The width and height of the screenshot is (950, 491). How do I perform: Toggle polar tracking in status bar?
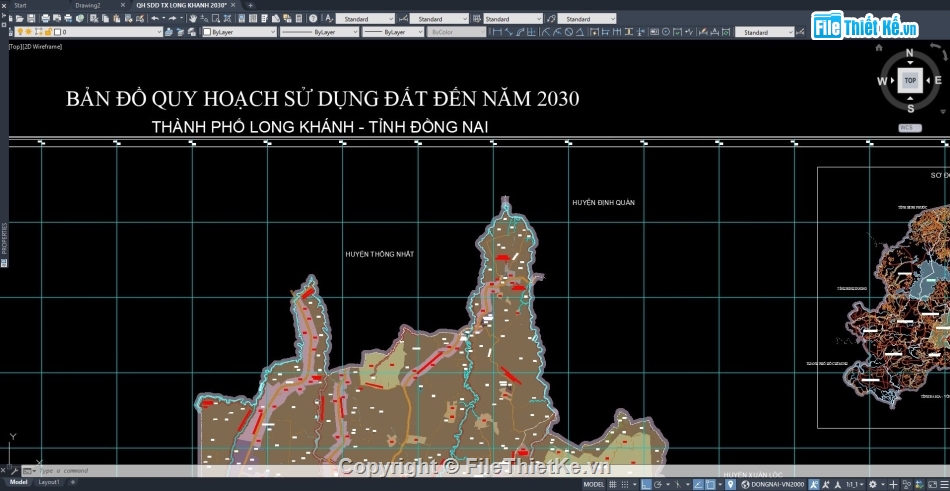(x=657, y=484)
